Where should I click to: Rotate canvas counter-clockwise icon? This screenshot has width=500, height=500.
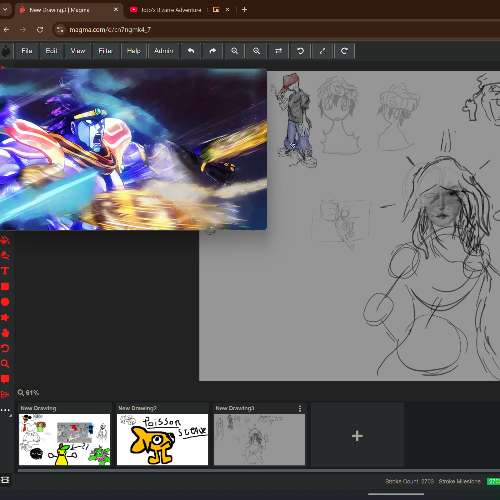300,51
